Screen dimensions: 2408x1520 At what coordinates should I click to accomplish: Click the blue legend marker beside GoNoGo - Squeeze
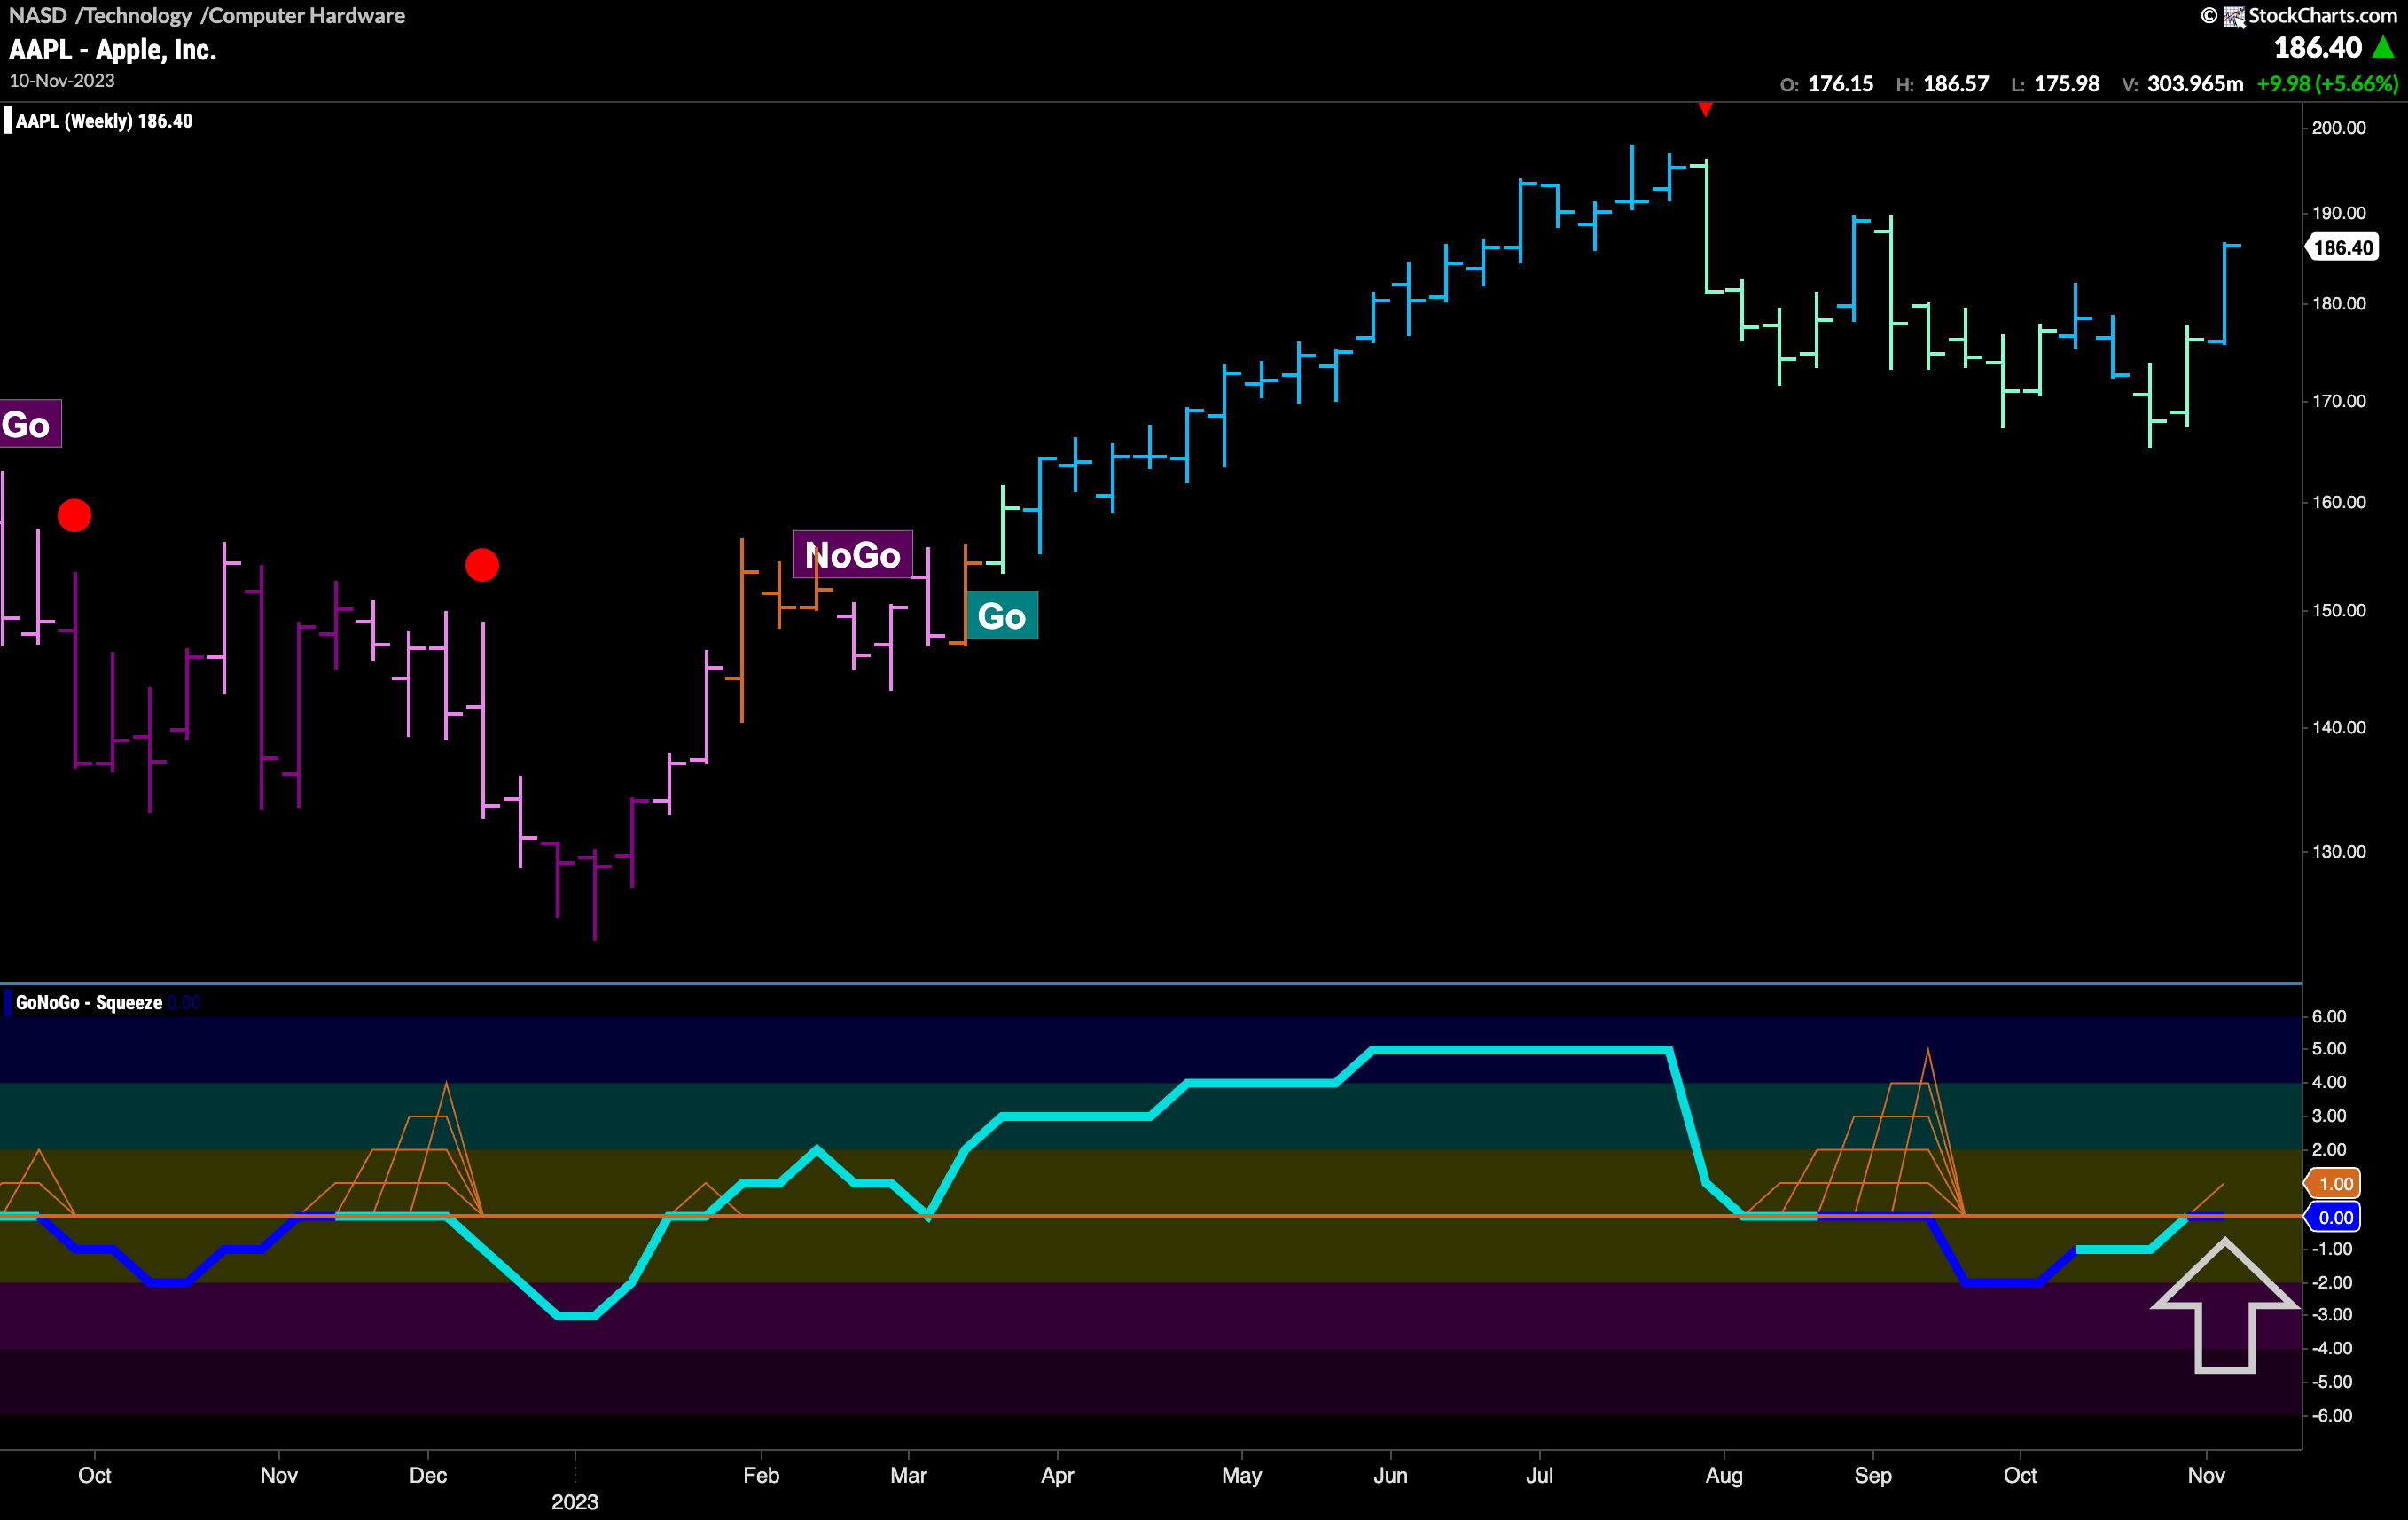click(8, 1002)
